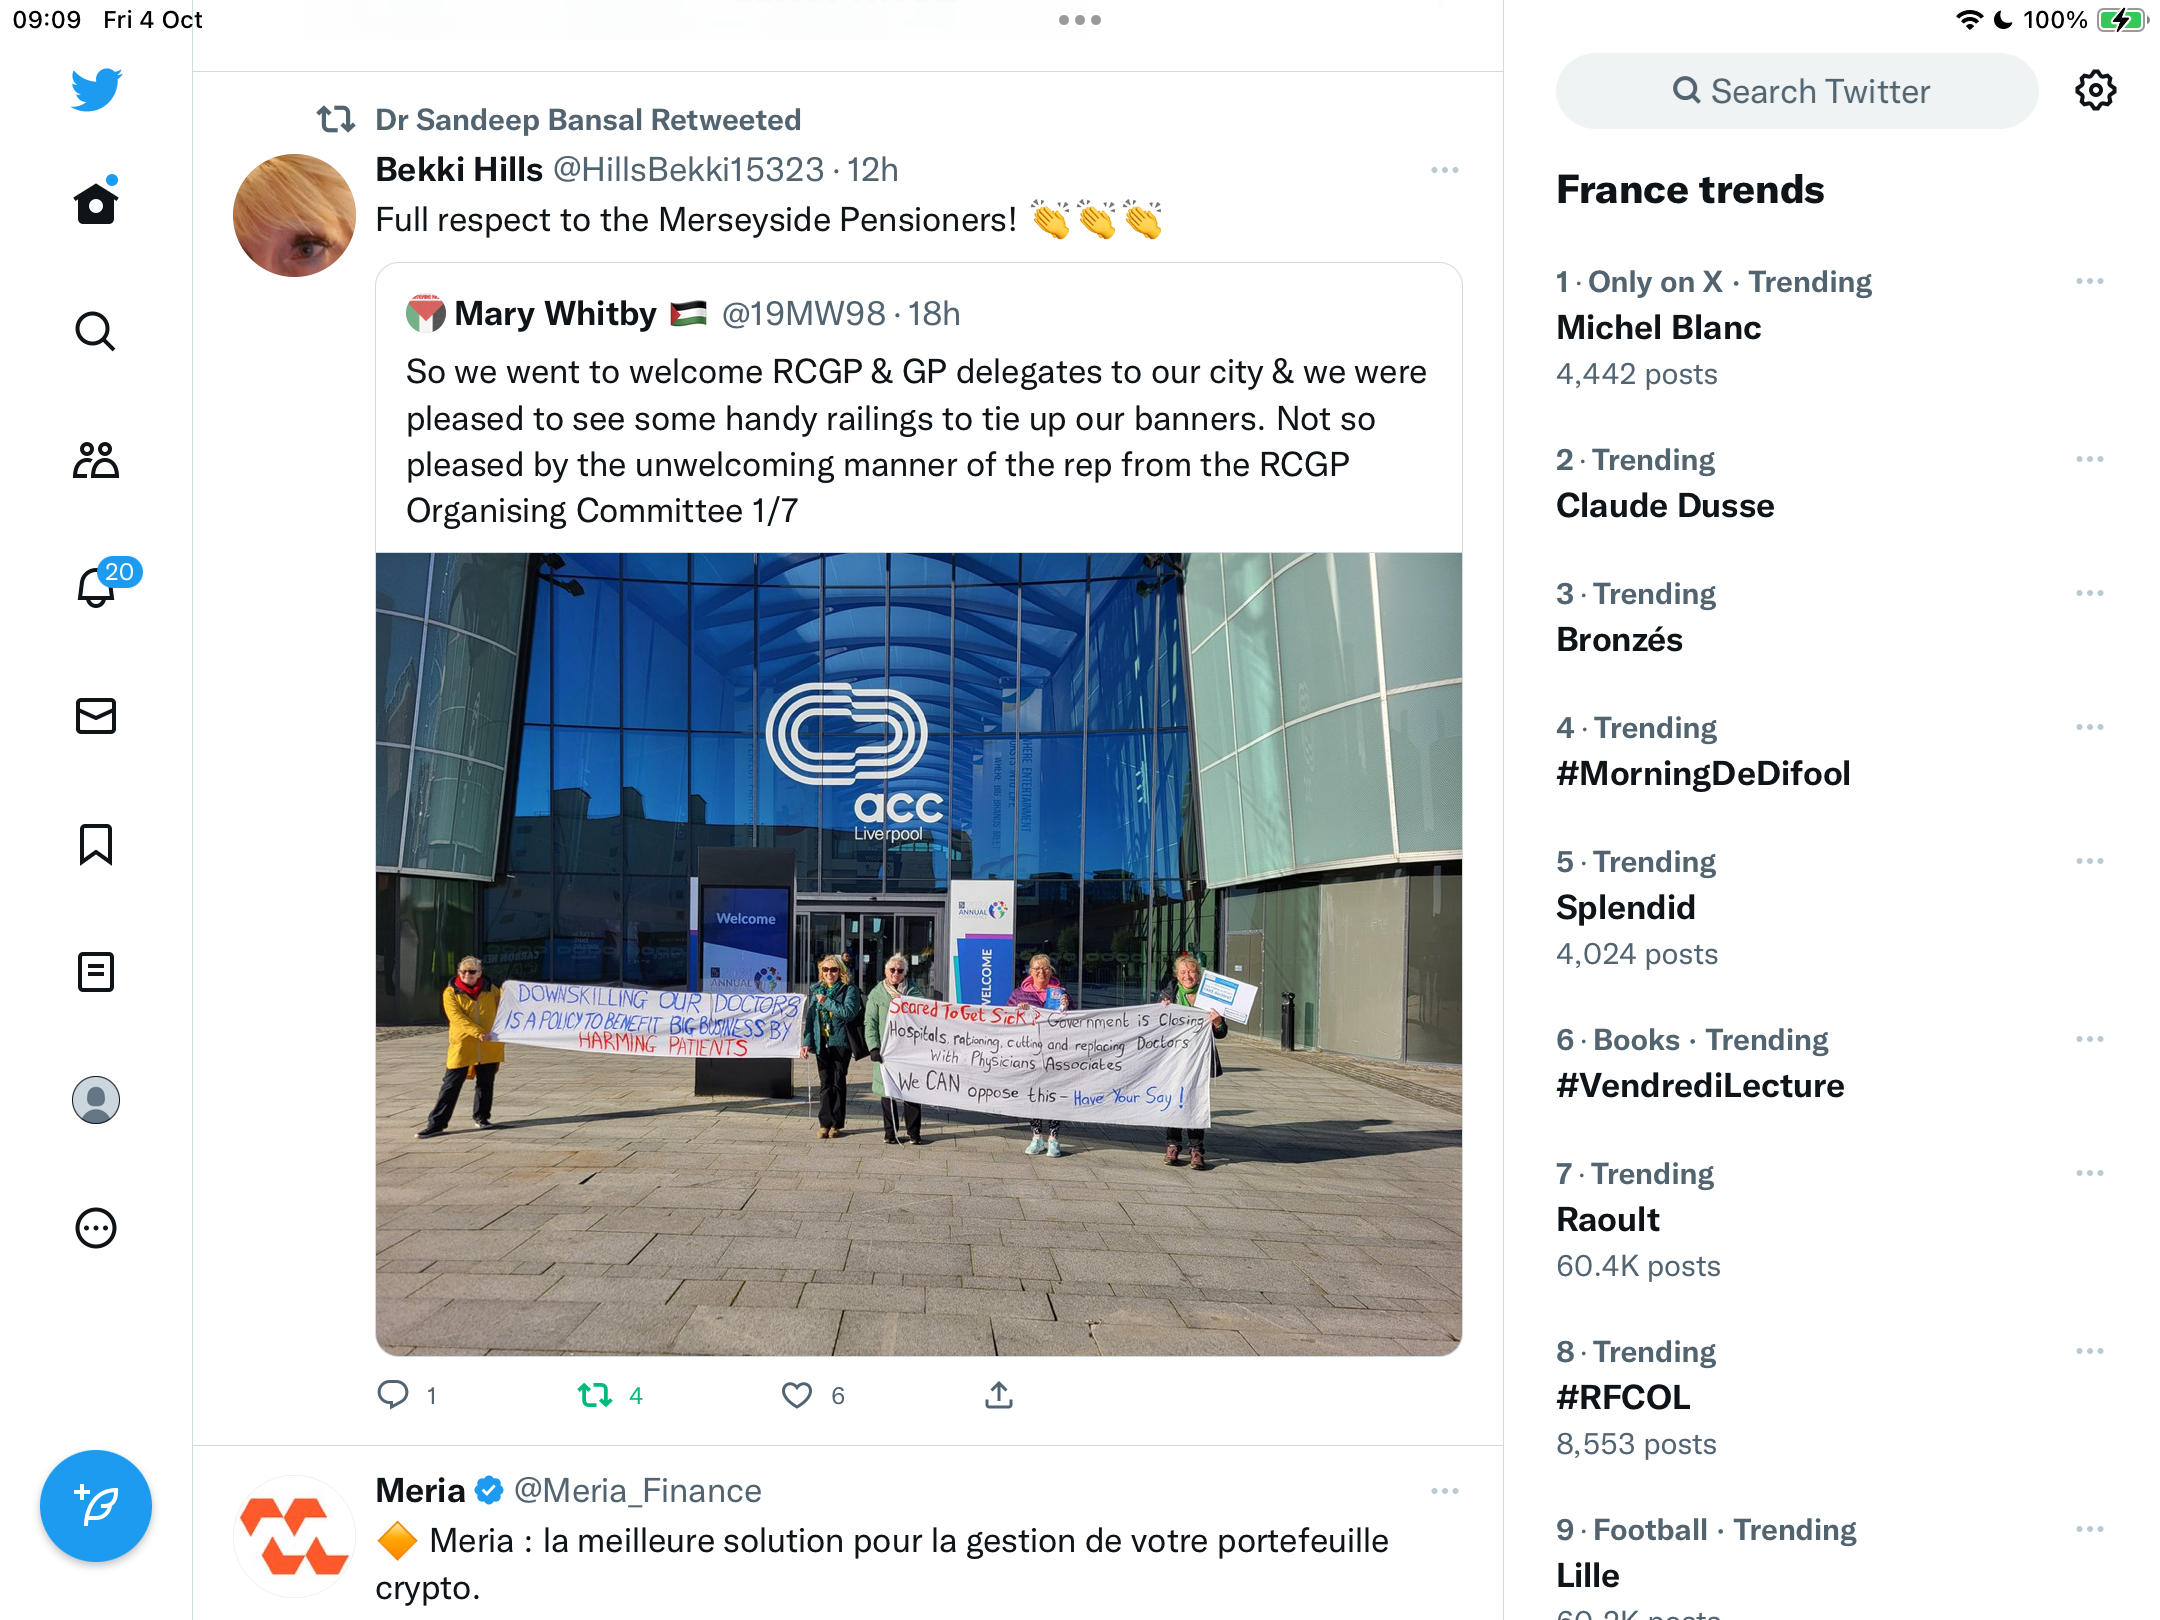
Task: Open options menu for Bekki Hills tweet
Action: [x=1445, y=170]
